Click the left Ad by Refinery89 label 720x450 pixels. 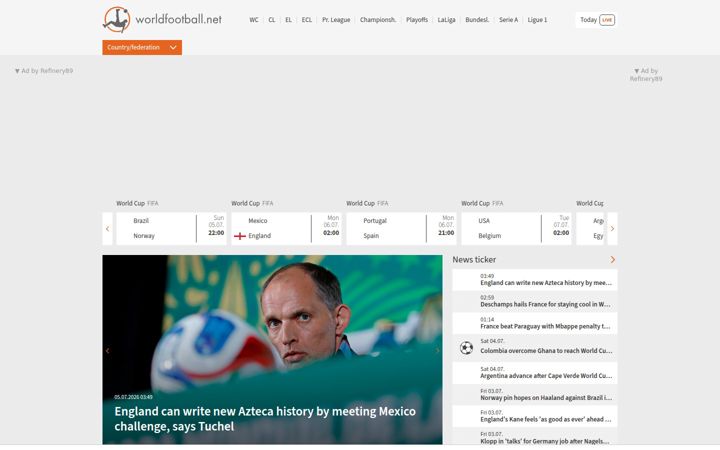[x=44, y=71]
